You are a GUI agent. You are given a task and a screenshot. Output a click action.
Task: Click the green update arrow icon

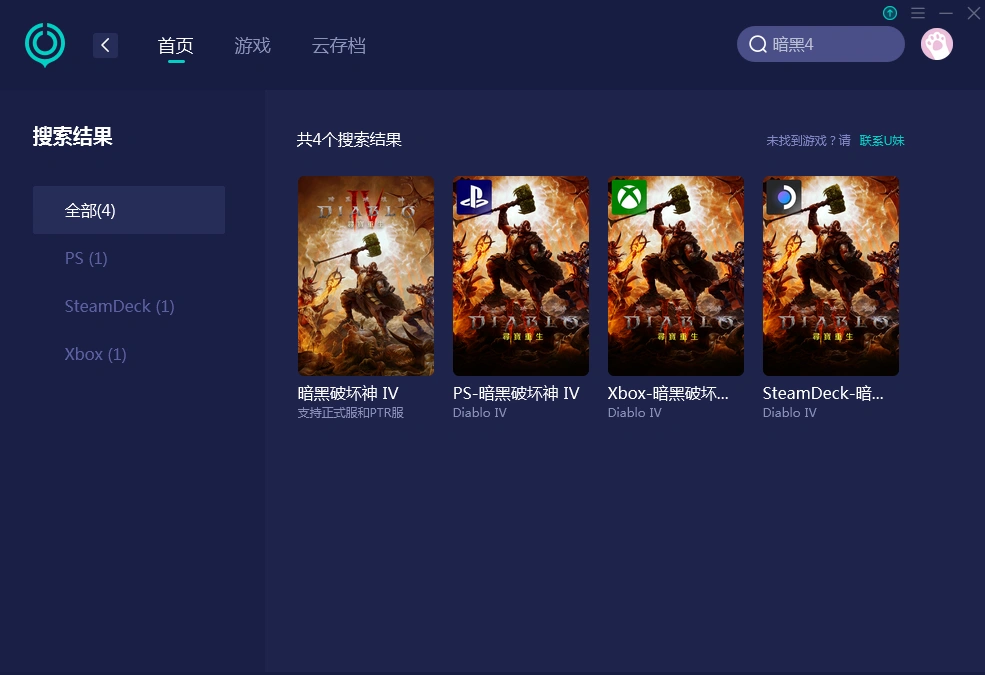(x=890, y=13)
